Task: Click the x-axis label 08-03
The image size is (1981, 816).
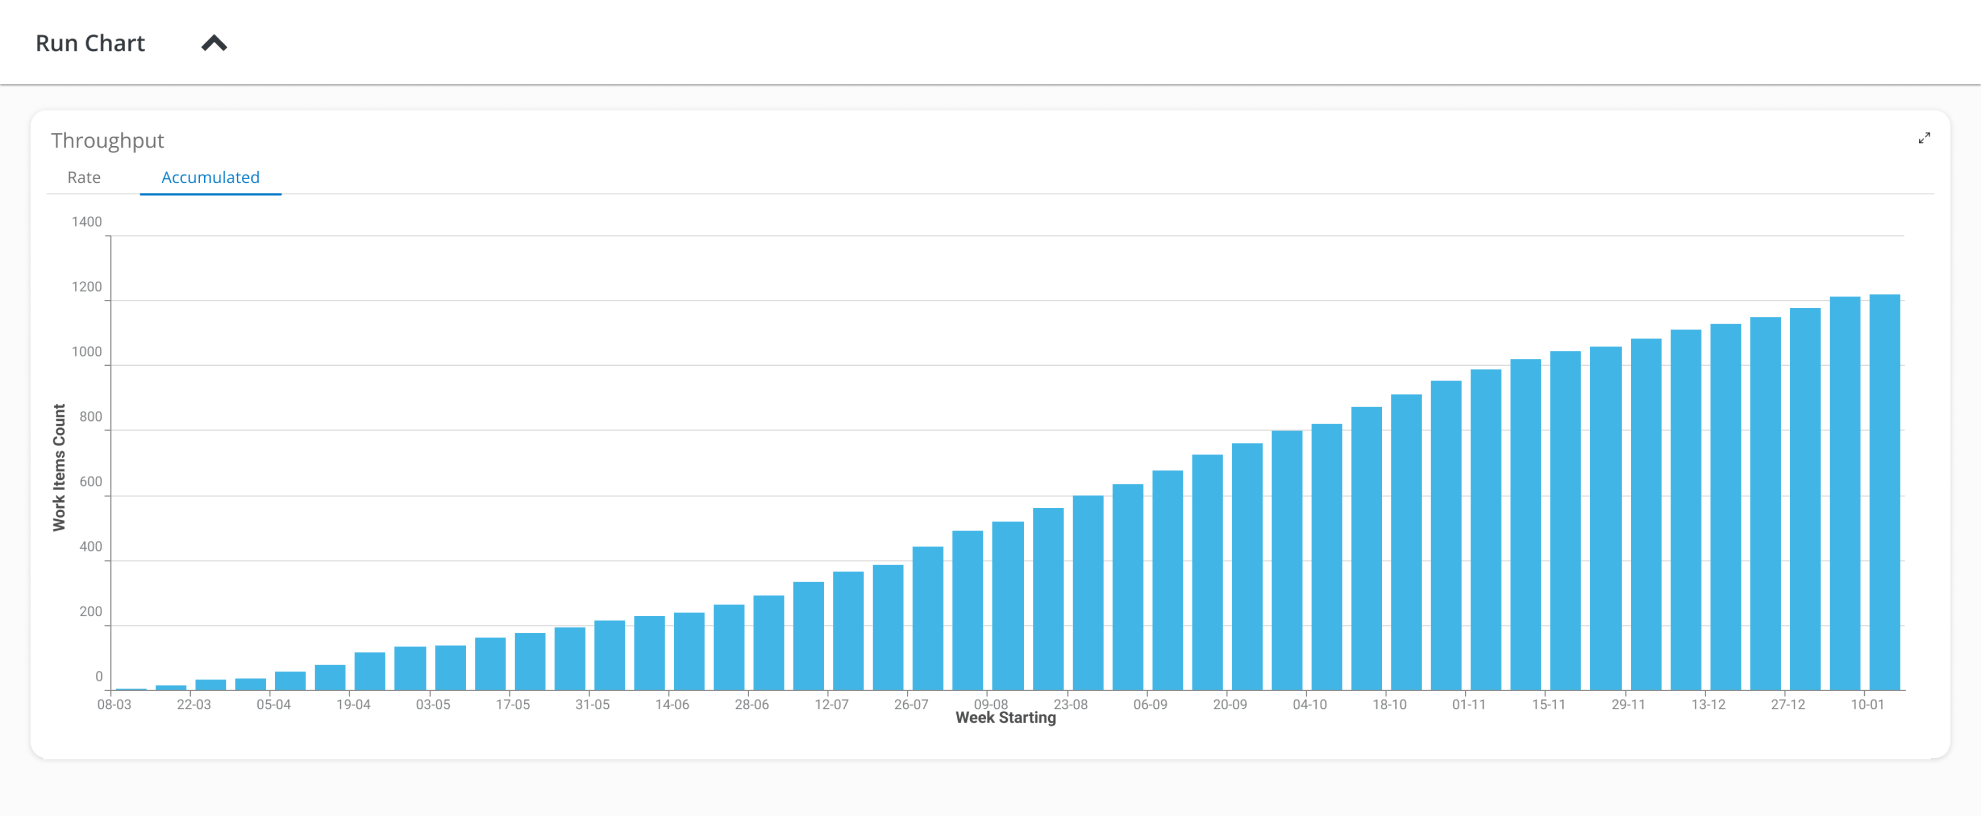Action: point(114,705)
